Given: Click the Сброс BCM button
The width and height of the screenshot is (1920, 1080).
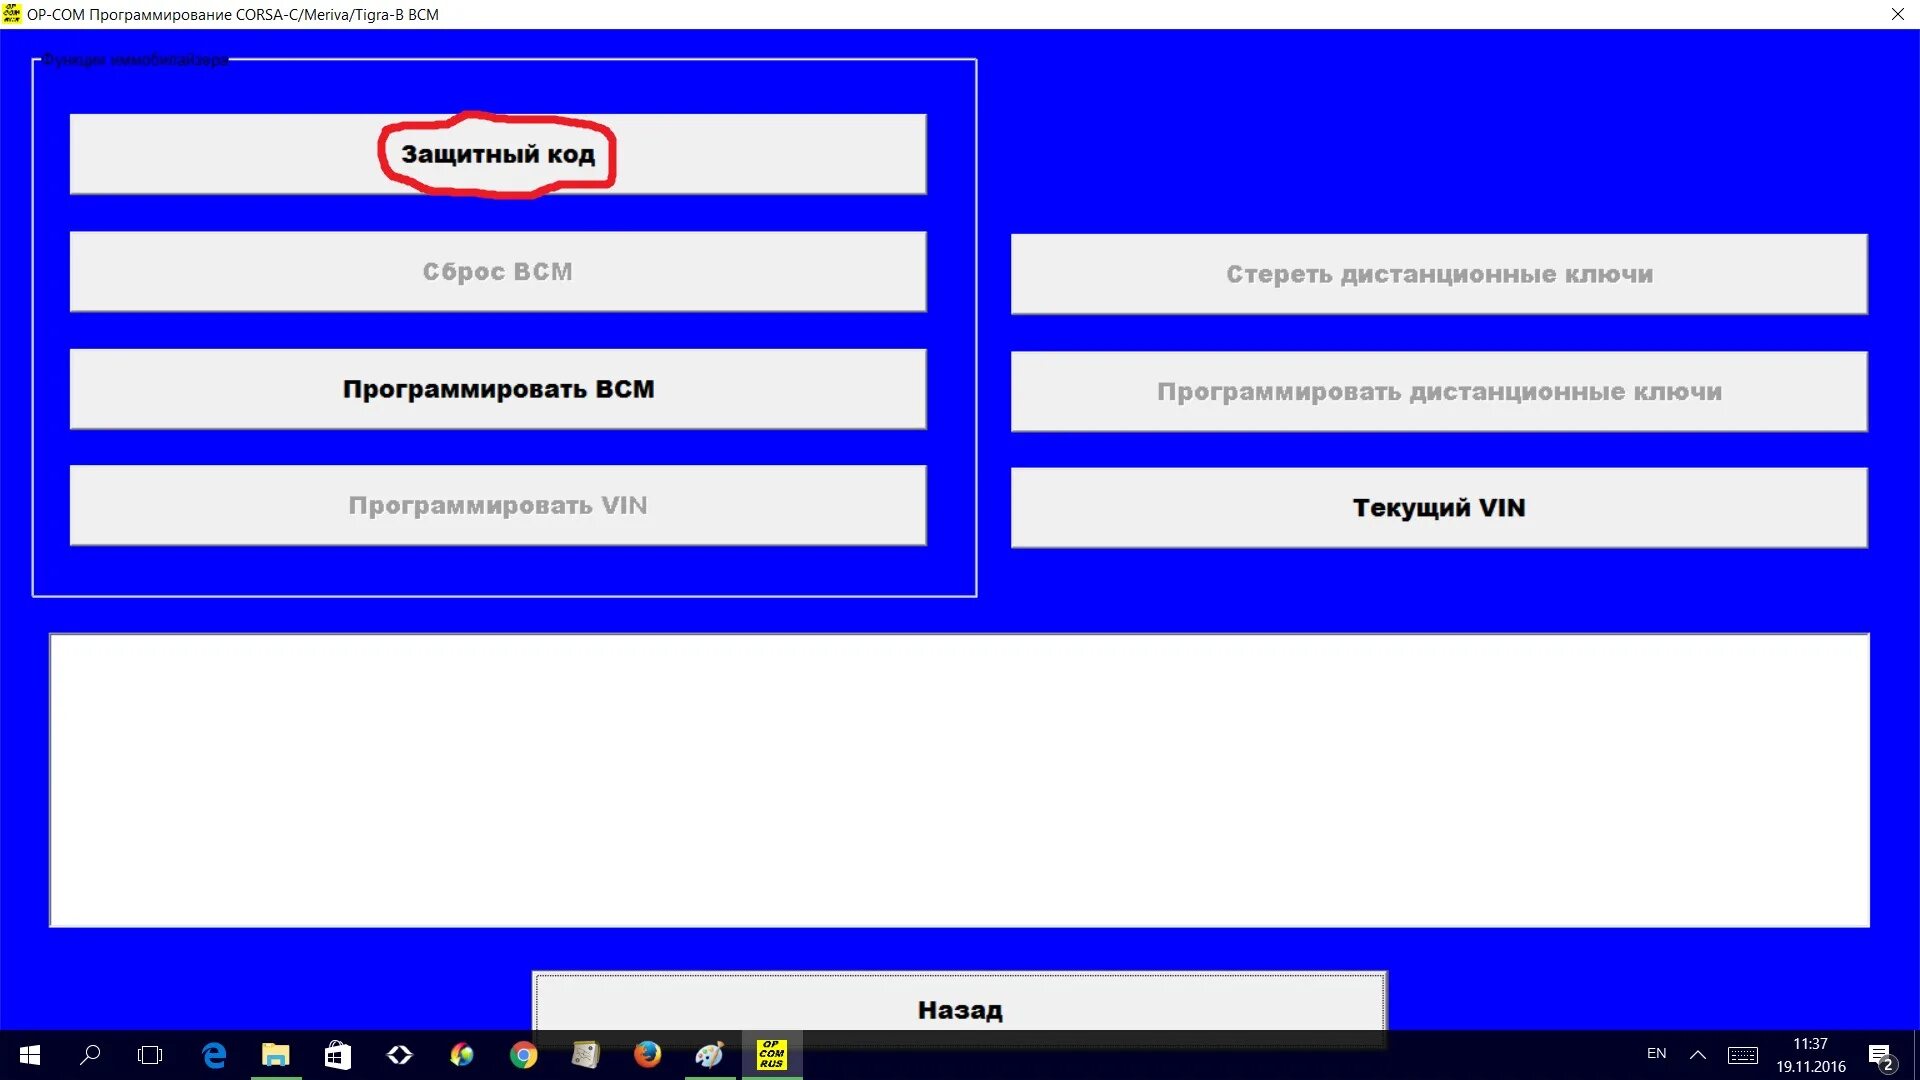Looking at the screenshot, I should tap(498, 272).
